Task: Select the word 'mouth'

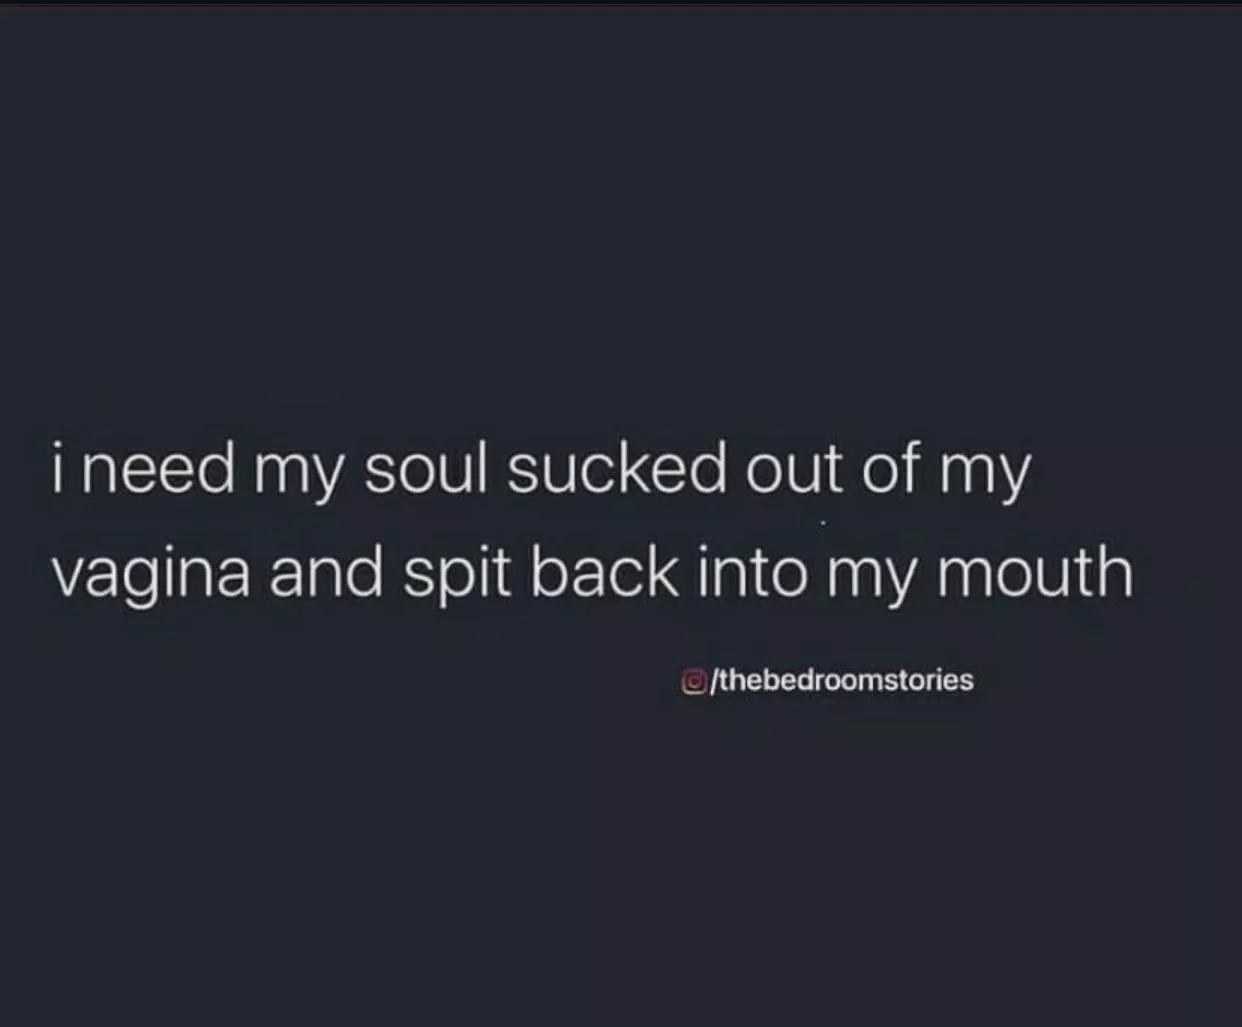Action: tap(1034, 572)
